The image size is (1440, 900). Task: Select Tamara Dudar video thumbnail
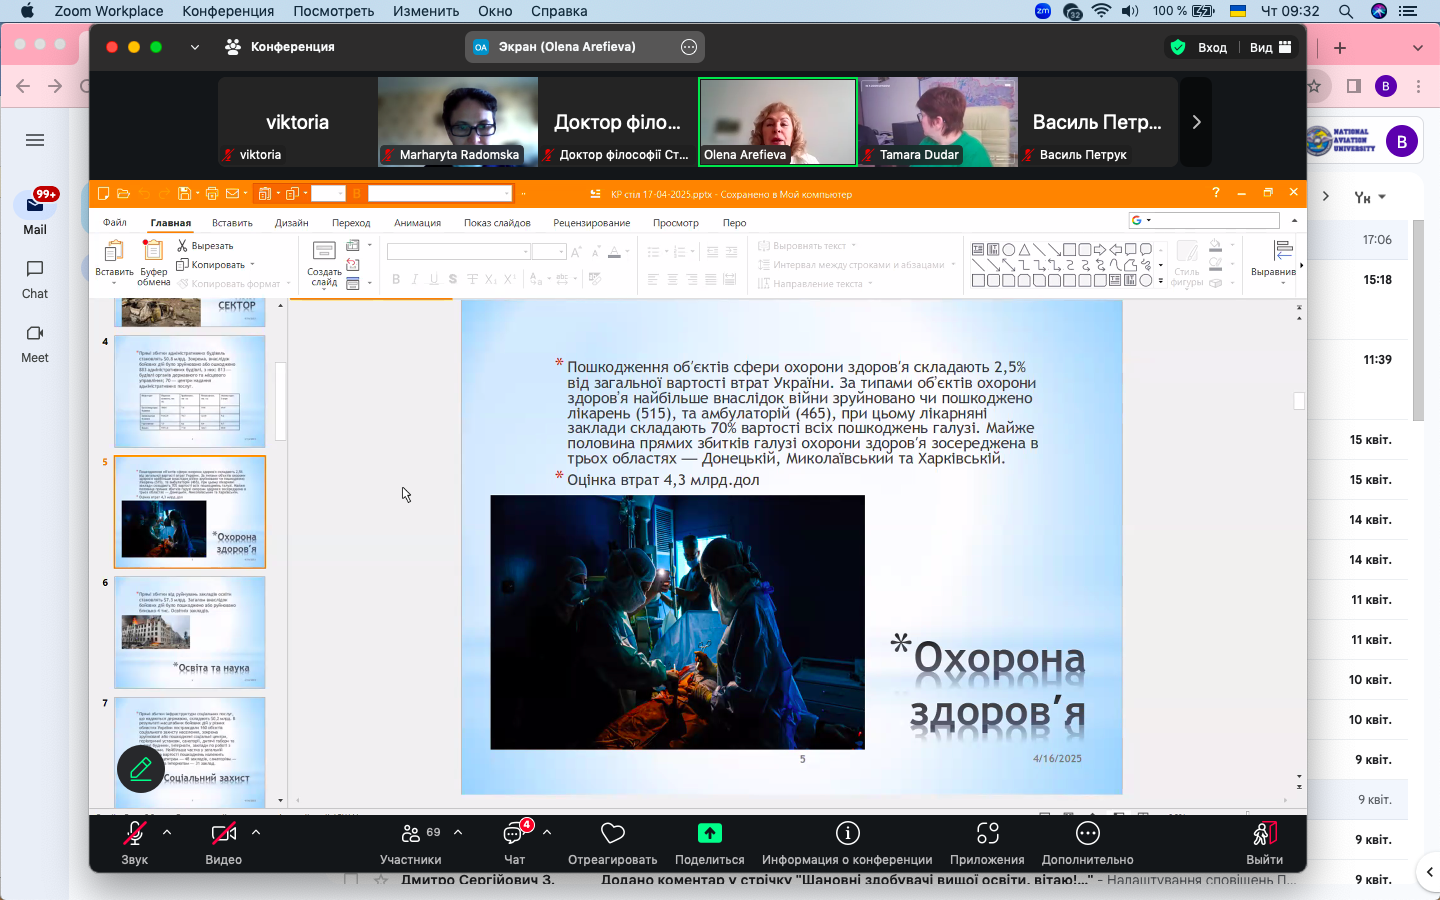click(x=938, y=122)
